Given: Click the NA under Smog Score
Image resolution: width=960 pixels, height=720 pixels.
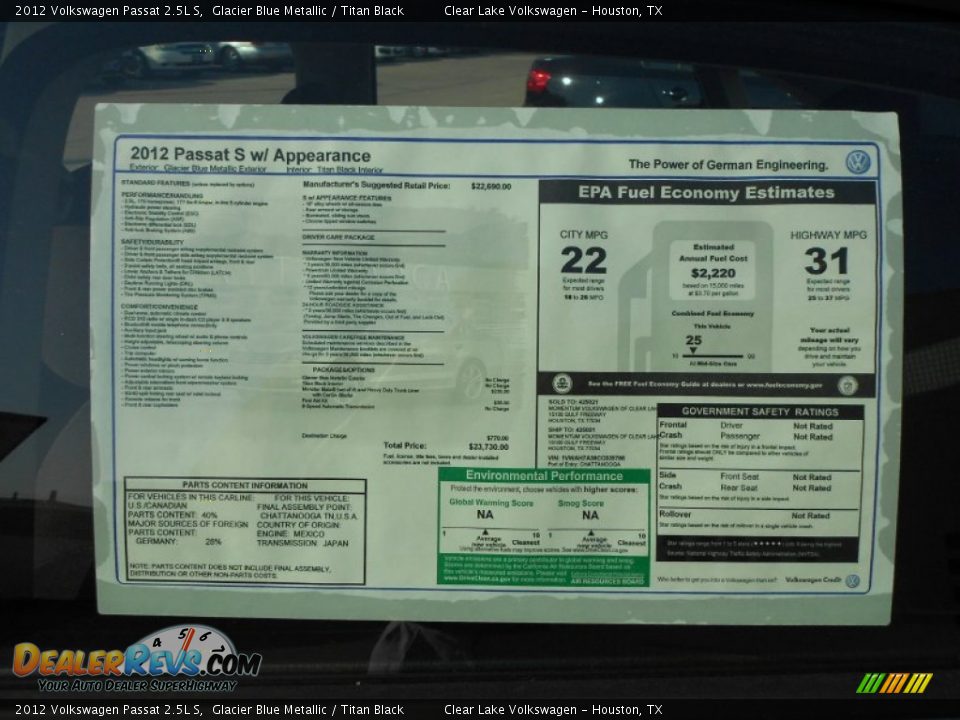Looking at the screenshot, I should coord(590,516).
